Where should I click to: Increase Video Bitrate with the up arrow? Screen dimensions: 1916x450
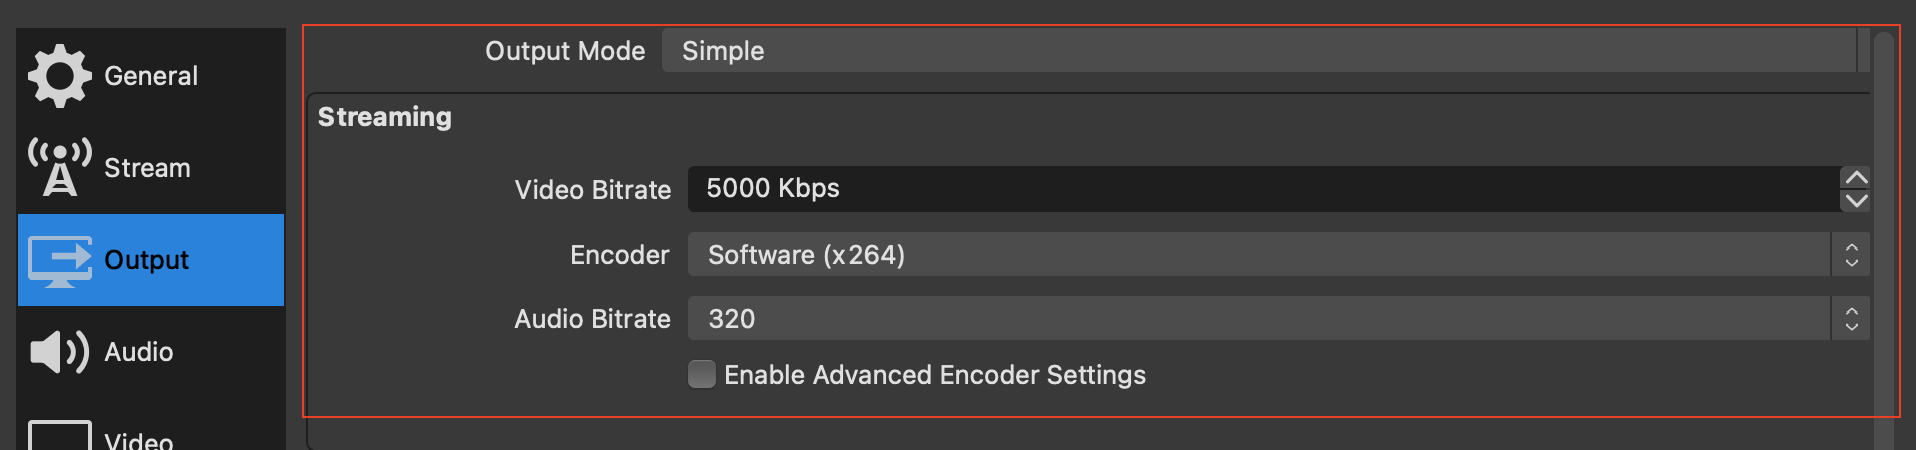[1856, 178]
